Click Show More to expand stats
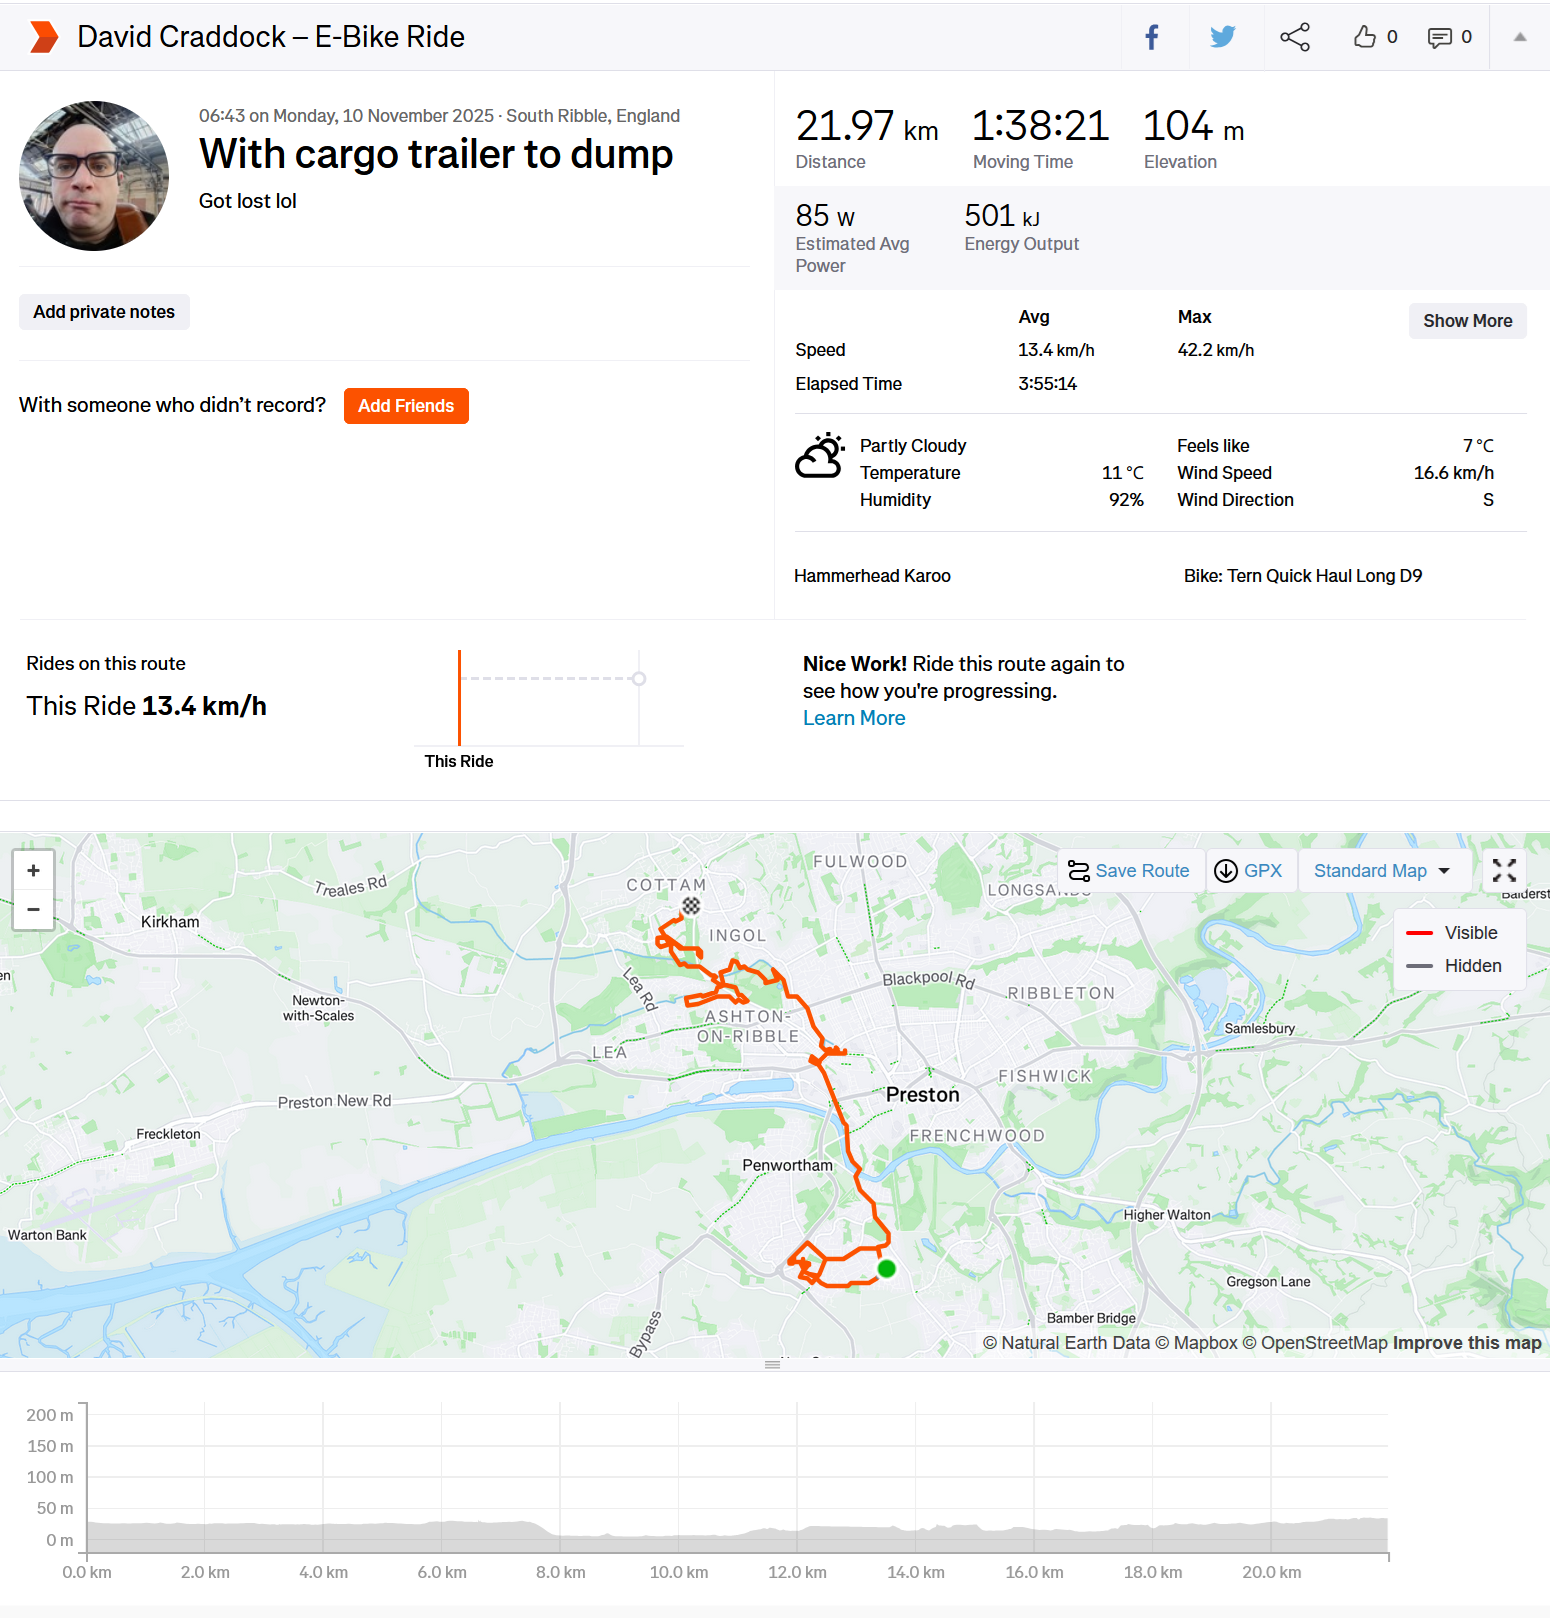Image resolution: width=1550 pixels, height=1618 pixels. coord(1467,321)
